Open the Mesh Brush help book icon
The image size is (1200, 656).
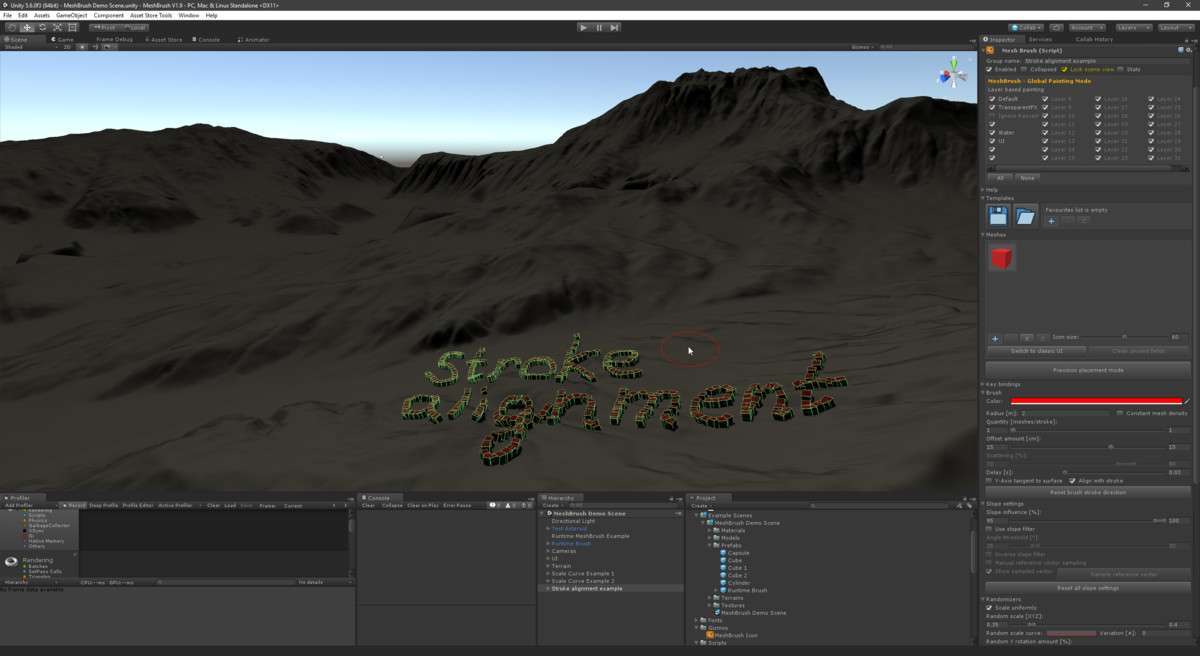1182,49
